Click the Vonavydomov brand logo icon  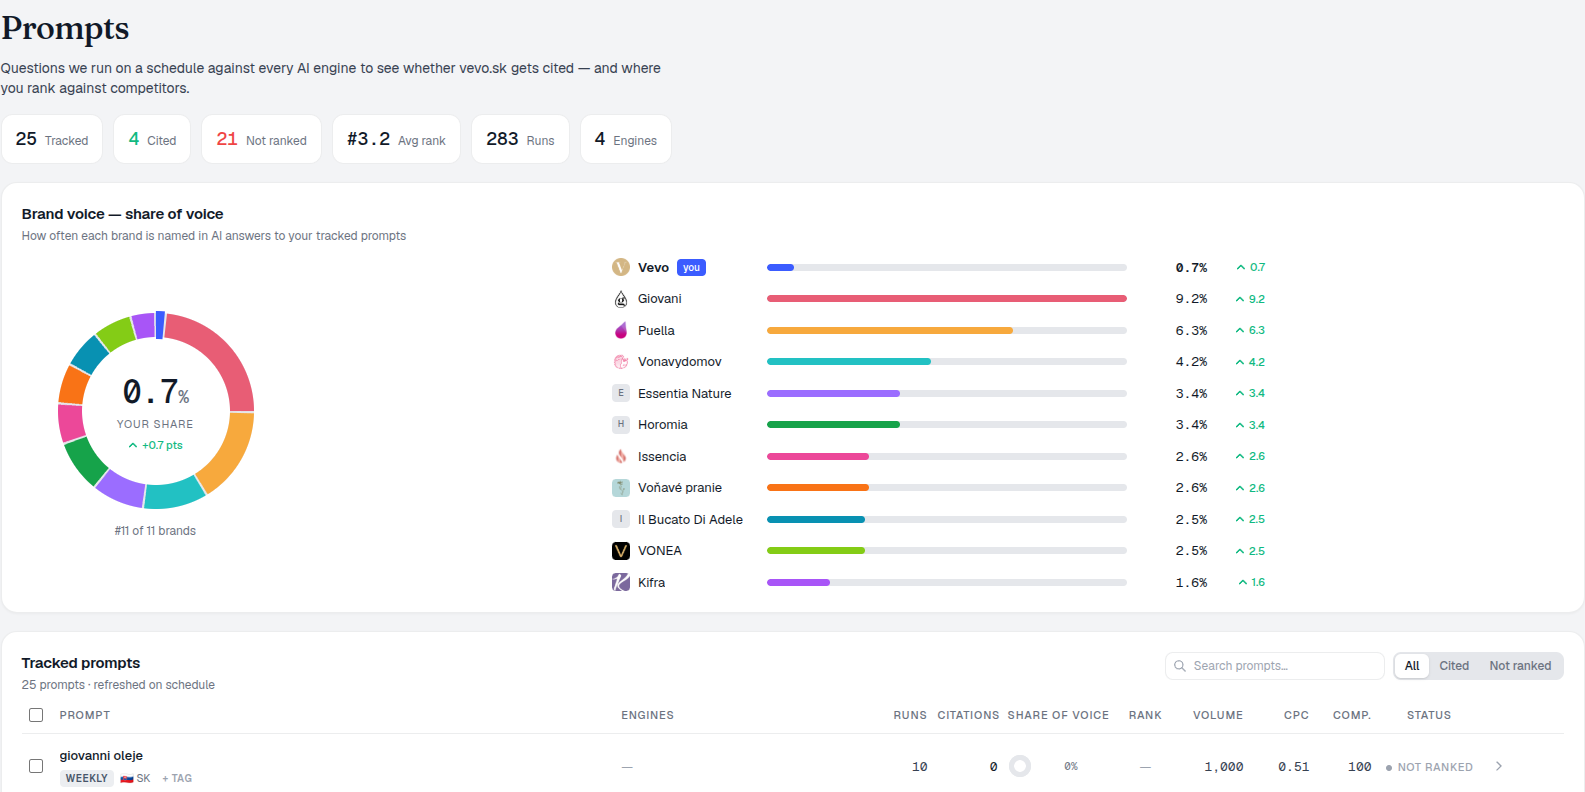[621, 362]
